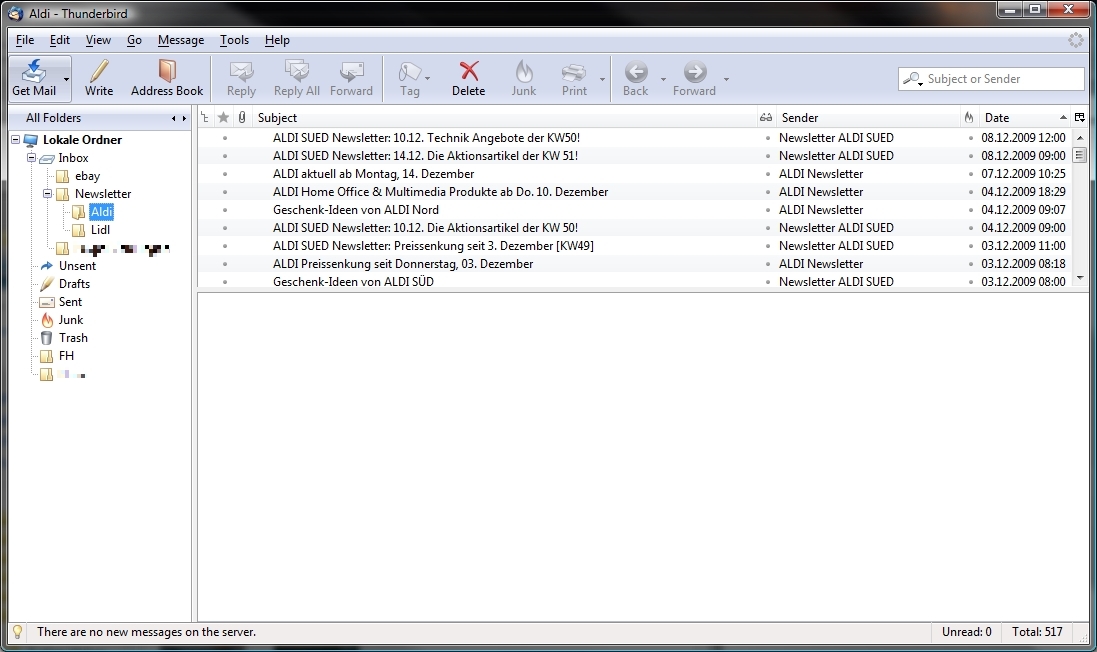The width and height of the screenshot is (1097, 652).
Task: Open the column picker icon
Action: (x=1080, y=118)
